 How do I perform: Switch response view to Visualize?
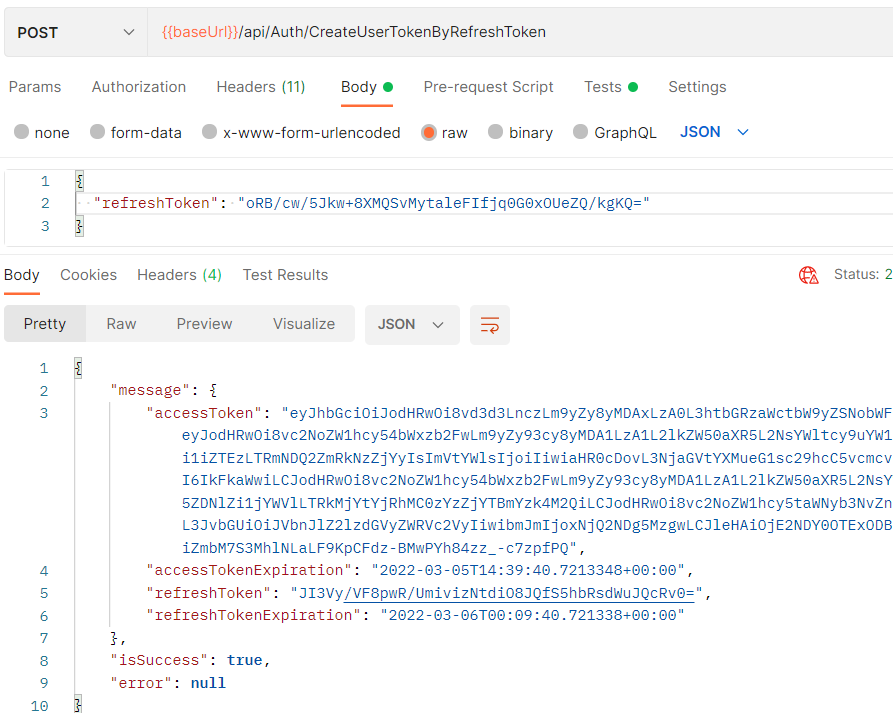[x=304, y=323]
